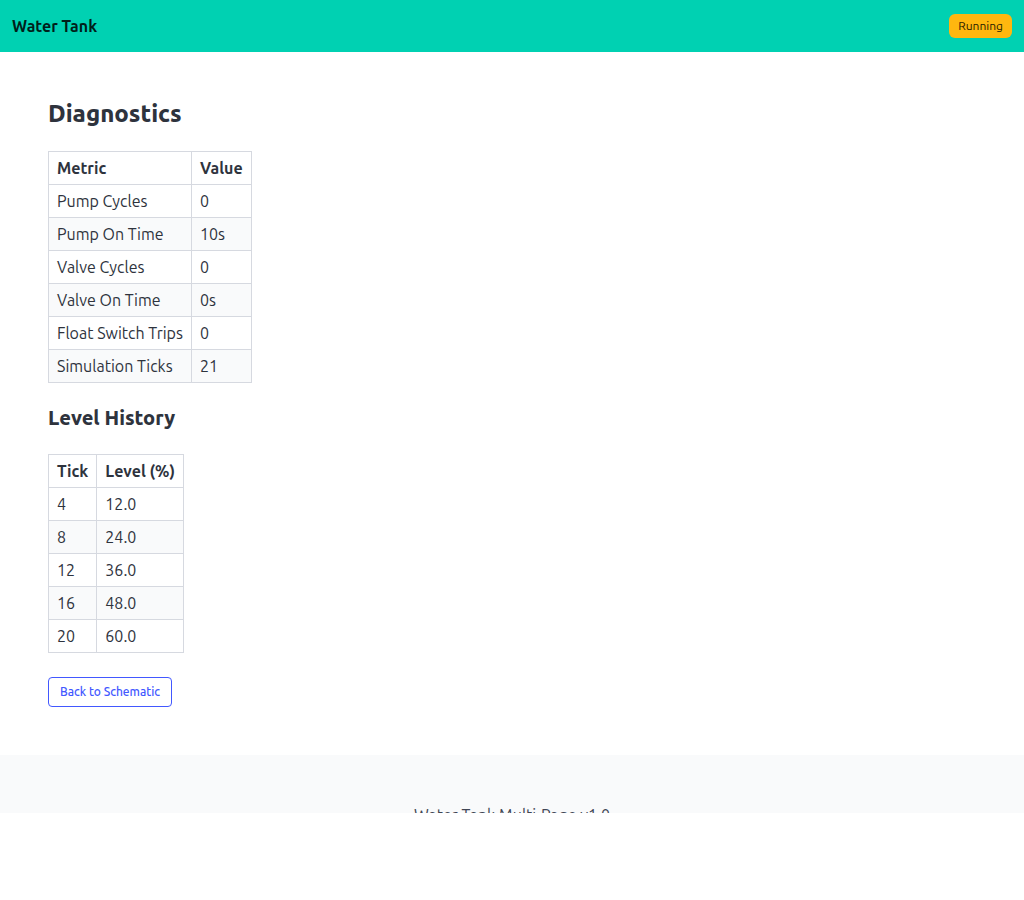Click the 36.0 level value
1024x900 pixels.
pos(121,570)
